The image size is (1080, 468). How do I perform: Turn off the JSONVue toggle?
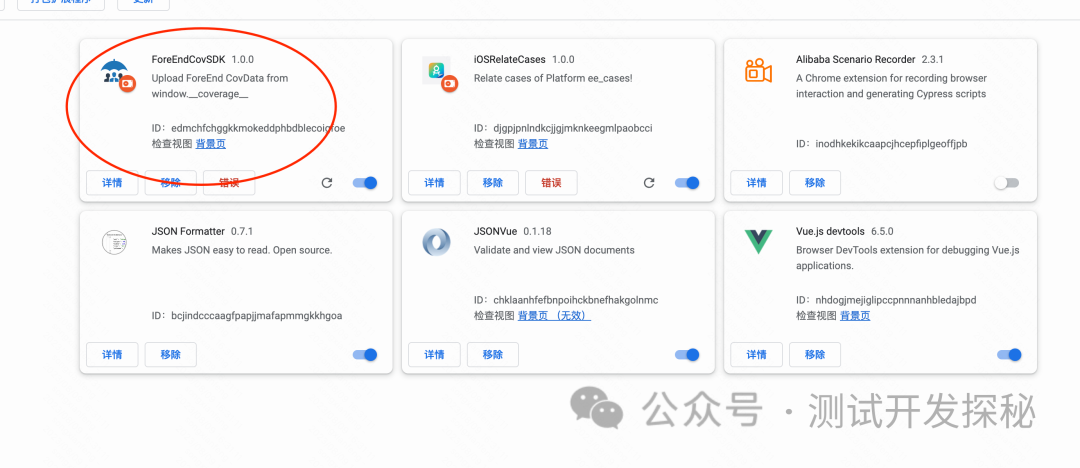(687, 354)
